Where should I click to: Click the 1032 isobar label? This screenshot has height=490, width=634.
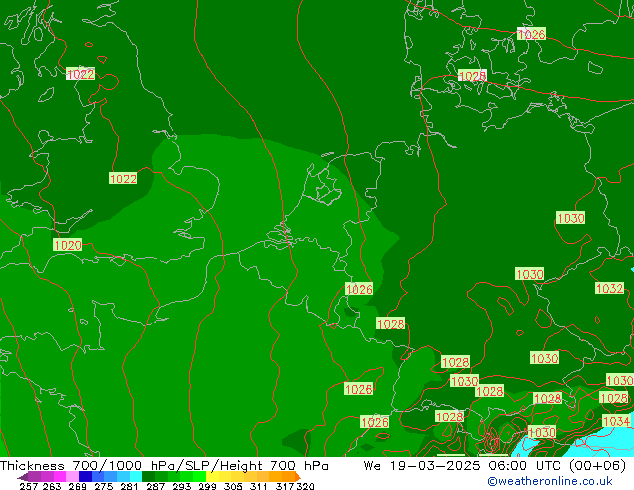(x=609, y=288)
